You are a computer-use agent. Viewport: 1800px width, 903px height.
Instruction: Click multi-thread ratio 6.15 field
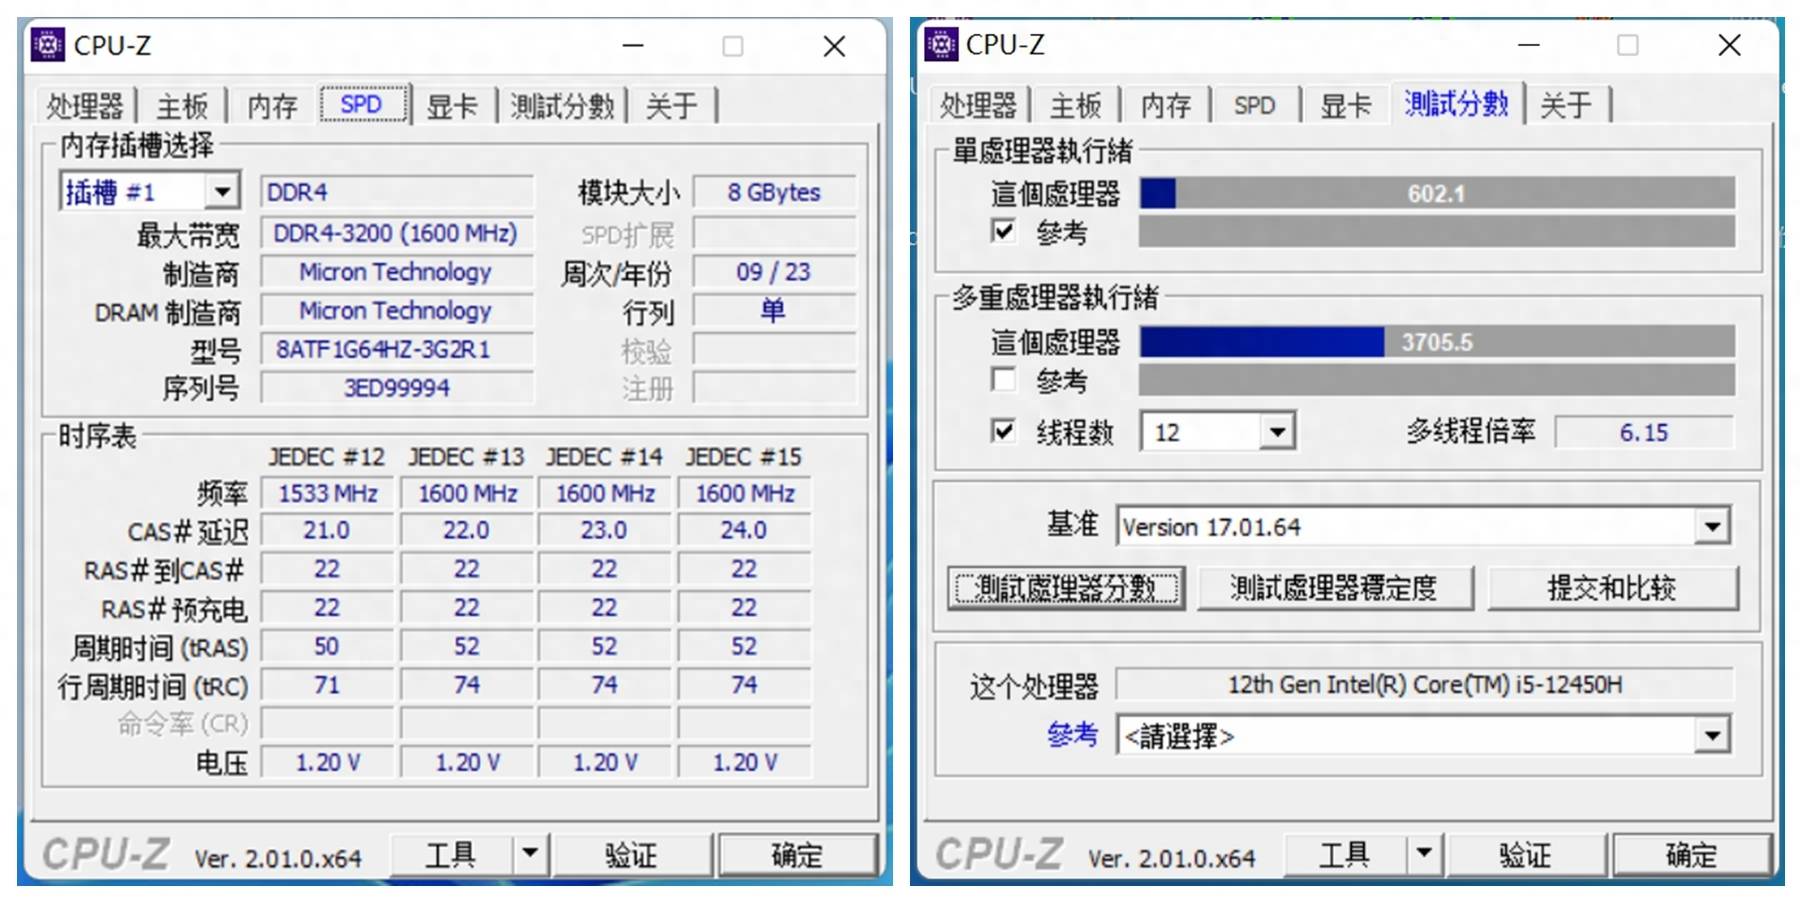point(1644,432)
